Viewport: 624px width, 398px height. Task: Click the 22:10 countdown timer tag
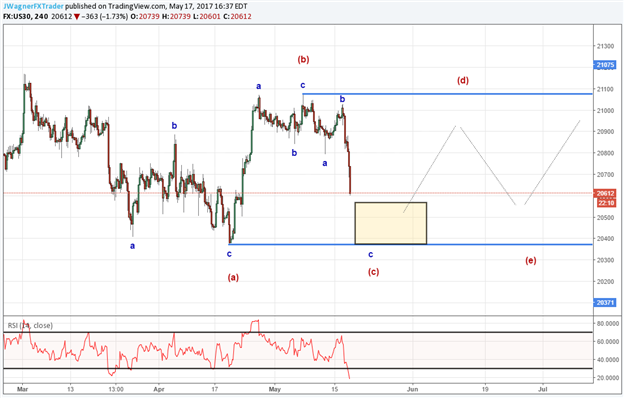[606, 203]
